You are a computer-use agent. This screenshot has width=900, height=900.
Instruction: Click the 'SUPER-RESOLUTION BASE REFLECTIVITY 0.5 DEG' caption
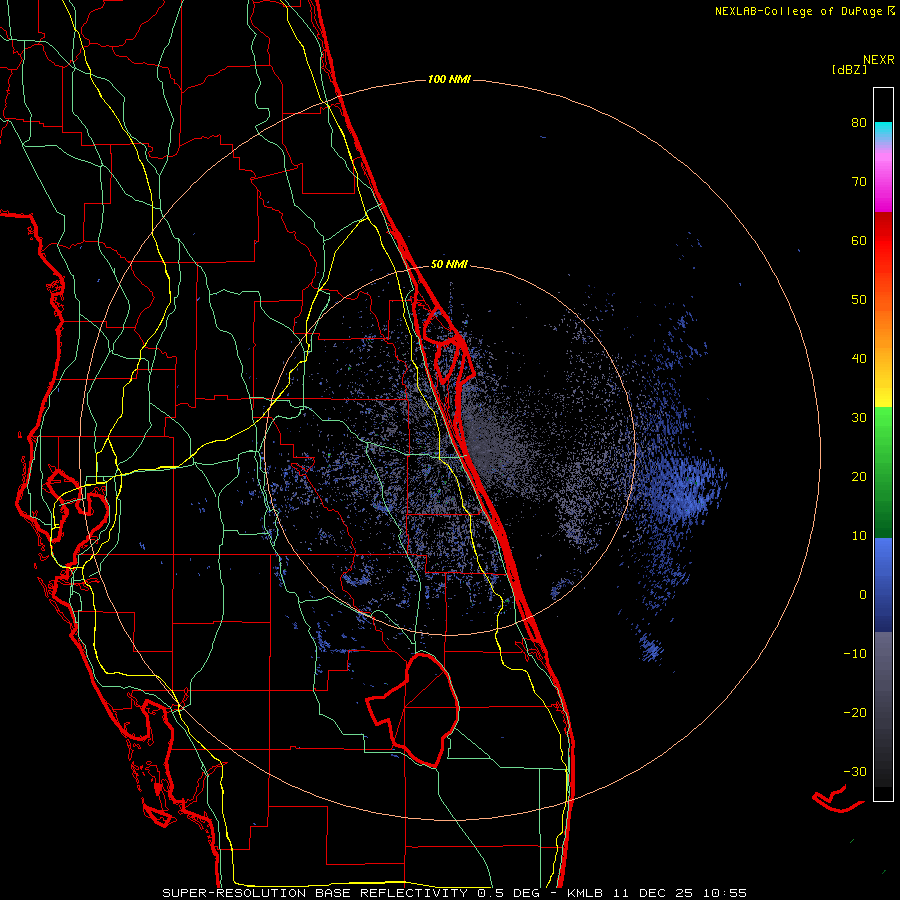[x=351, y=893]
